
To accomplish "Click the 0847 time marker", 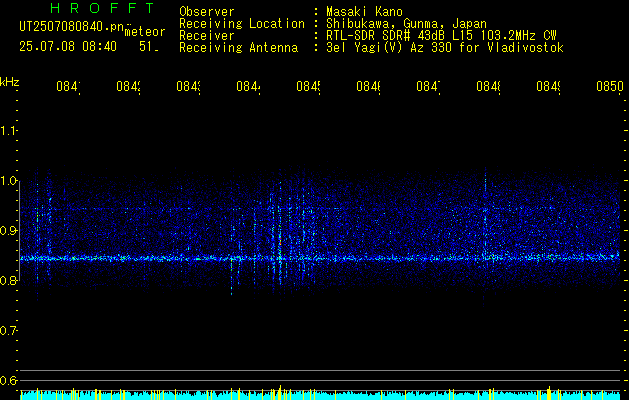I will [x=428, y=87].
